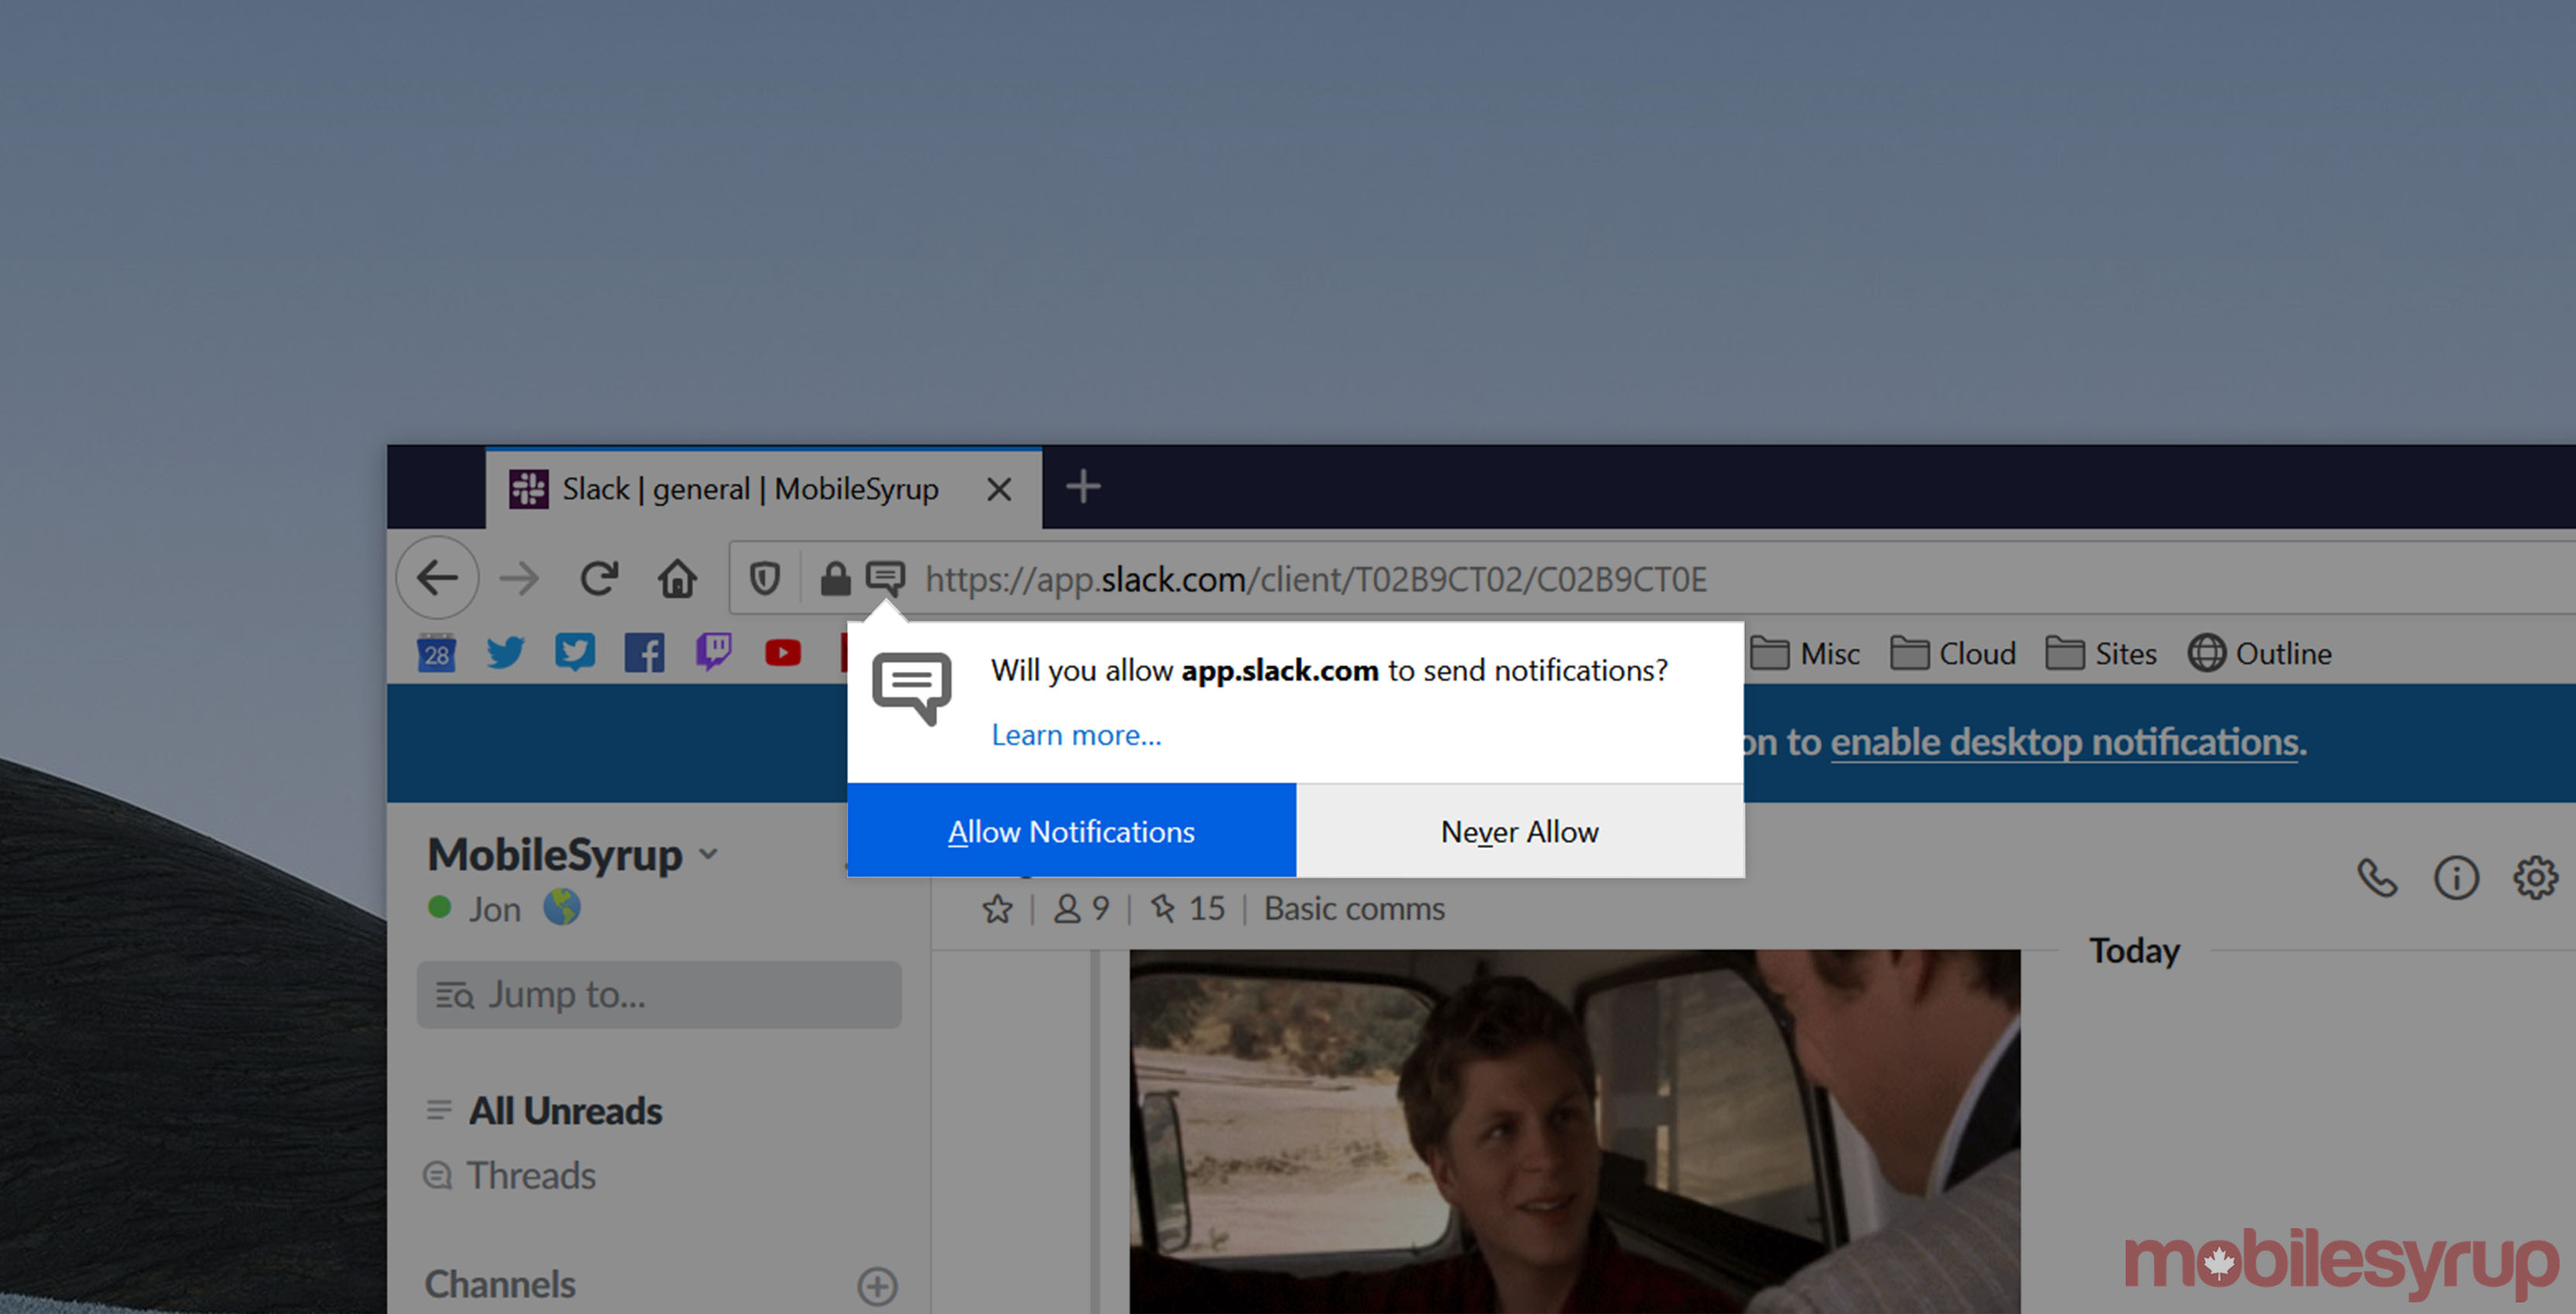
Task: Star the general channel
Action: point(997,909)
